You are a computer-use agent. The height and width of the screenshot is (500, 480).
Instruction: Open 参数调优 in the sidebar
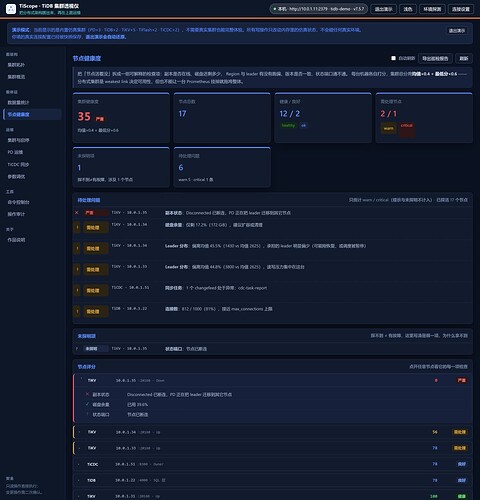tap(32, 176)
